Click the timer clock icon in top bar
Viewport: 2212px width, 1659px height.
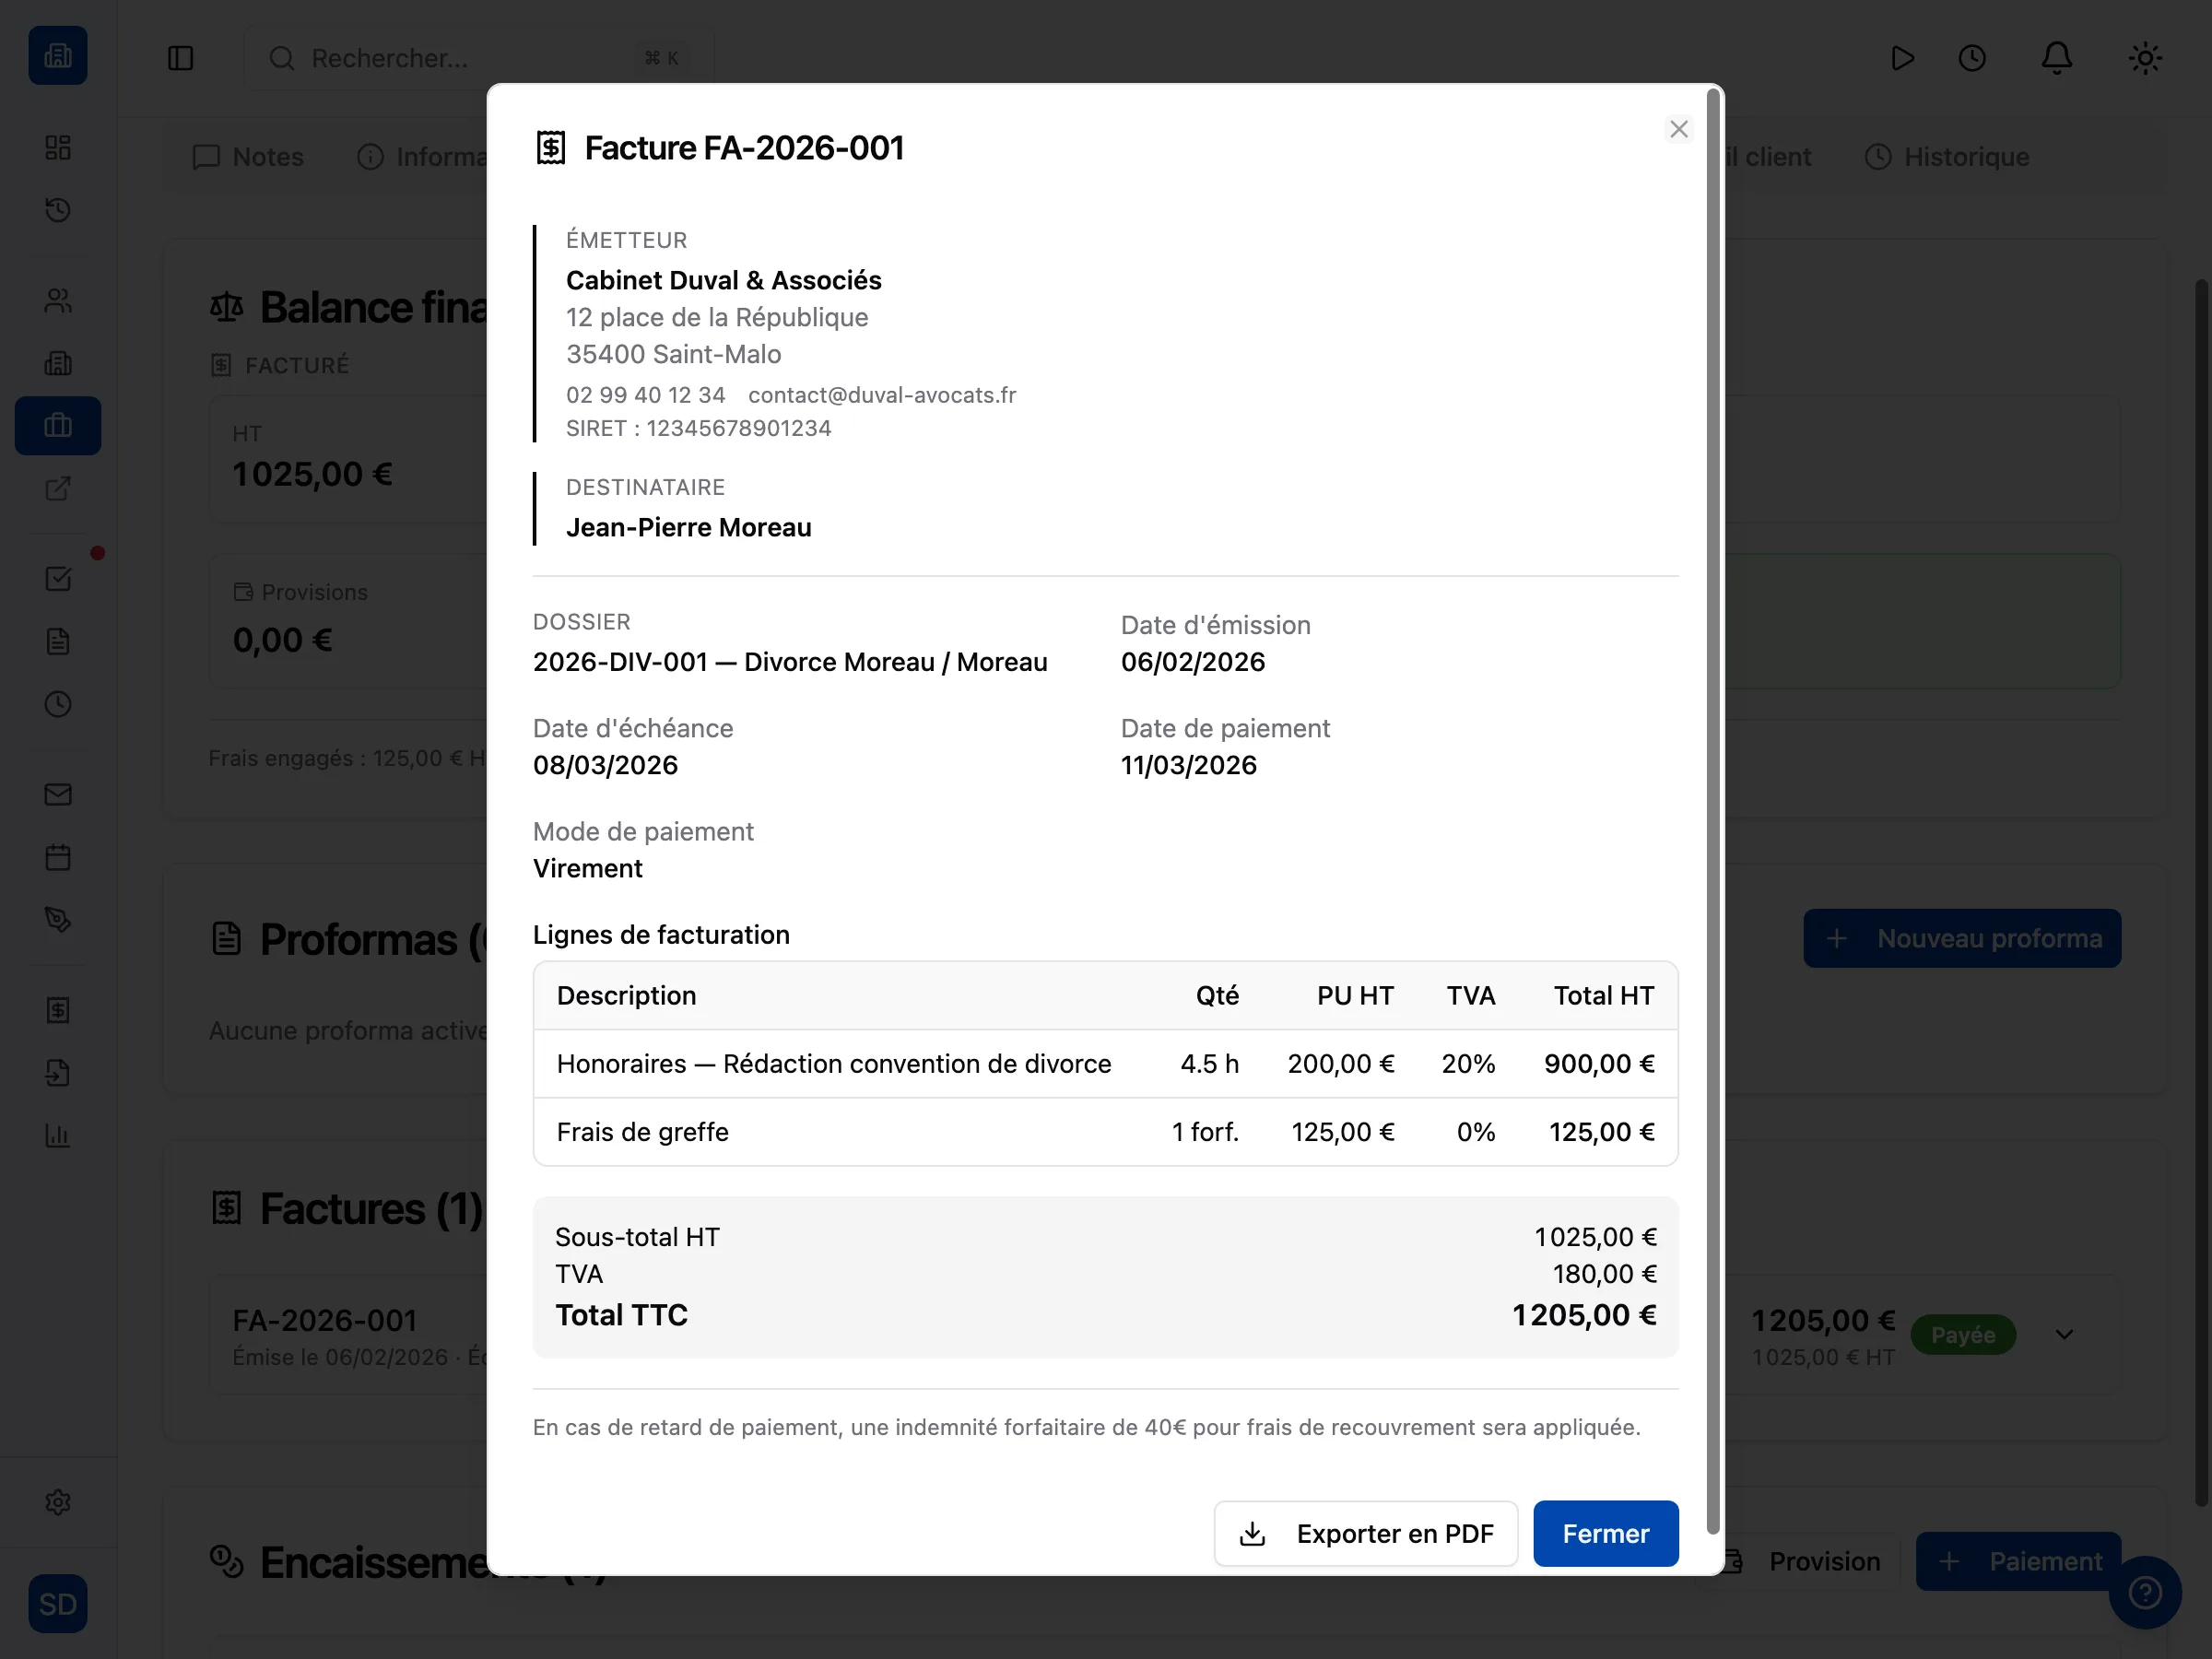coord(1971,58)
